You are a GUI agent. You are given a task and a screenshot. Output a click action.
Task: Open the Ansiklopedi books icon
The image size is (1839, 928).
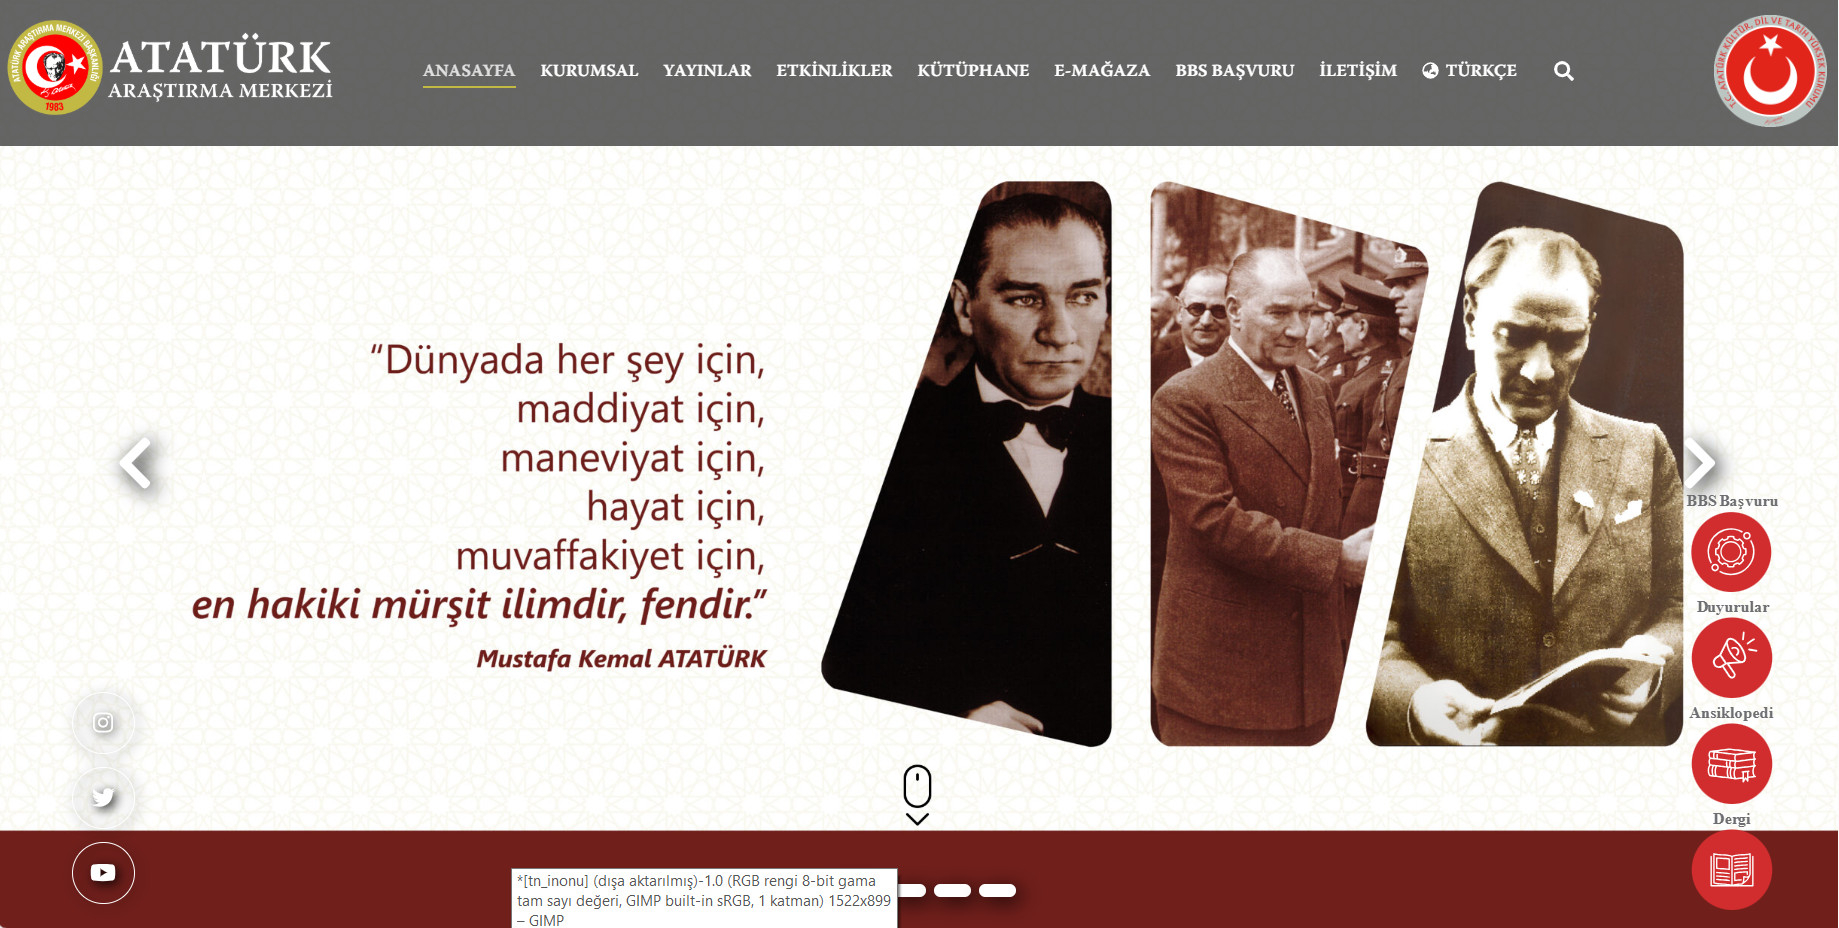pos(1731,764)
